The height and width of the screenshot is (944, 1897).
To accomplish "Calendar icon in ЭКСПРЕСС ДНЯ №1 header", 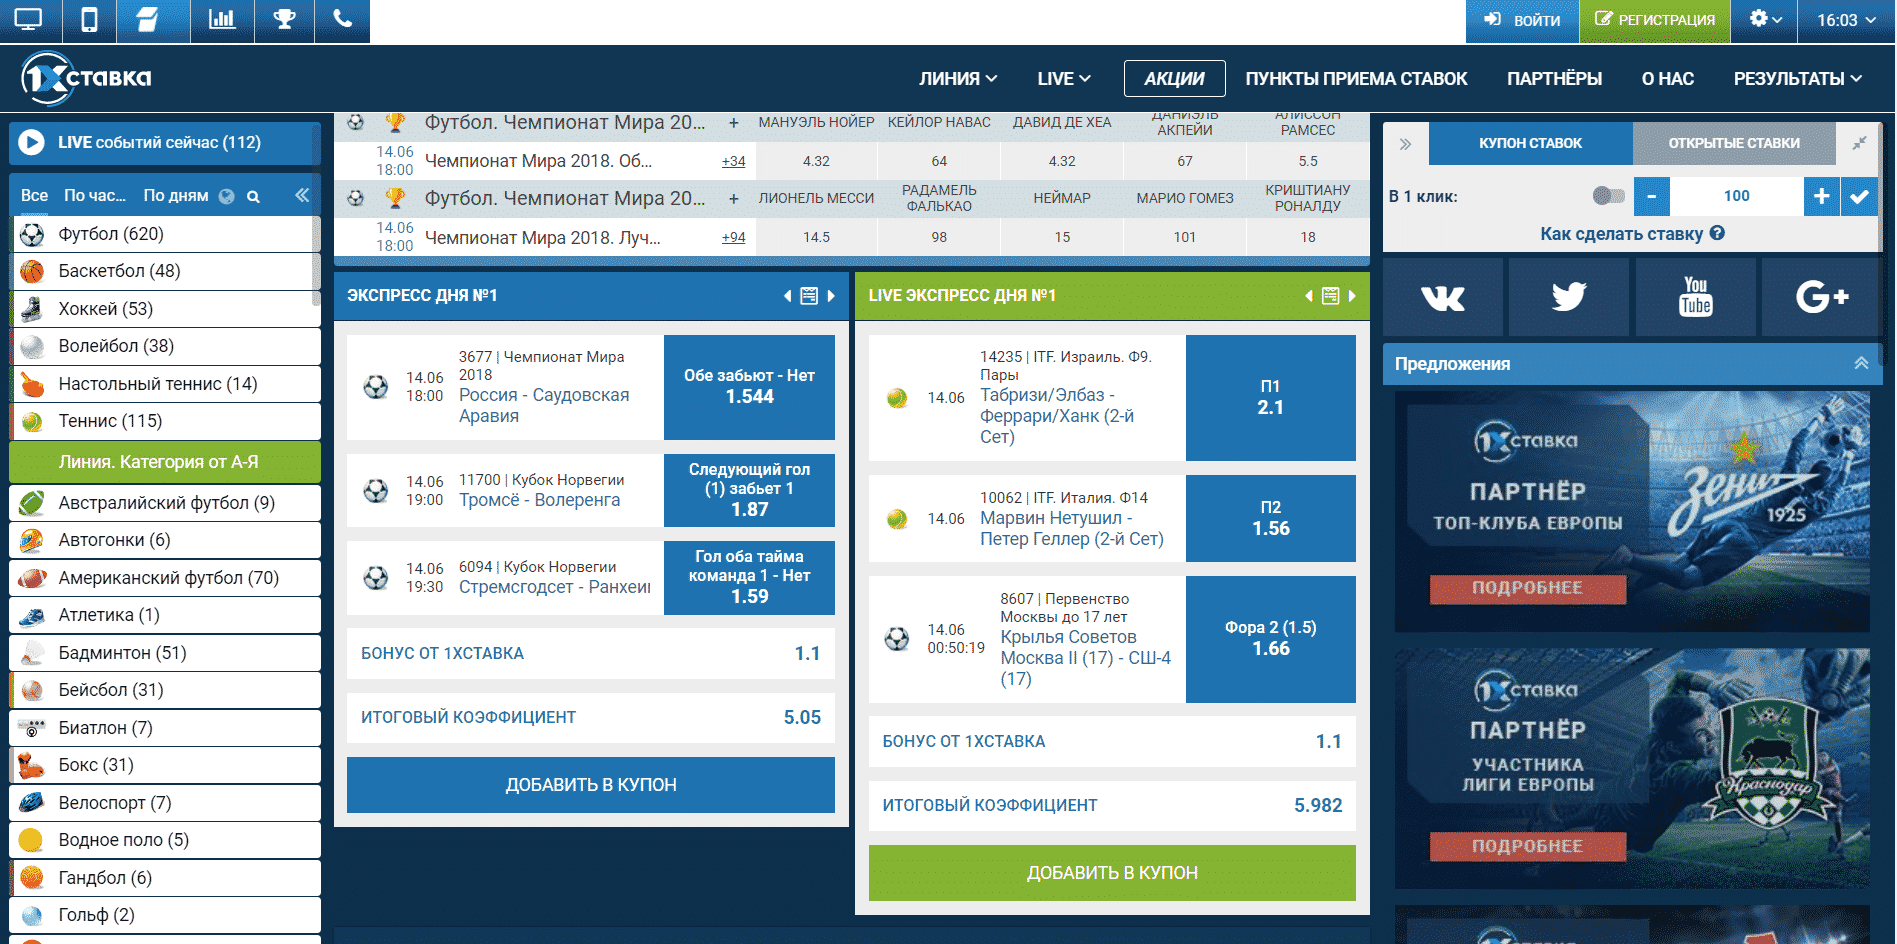I will point(809,296).
